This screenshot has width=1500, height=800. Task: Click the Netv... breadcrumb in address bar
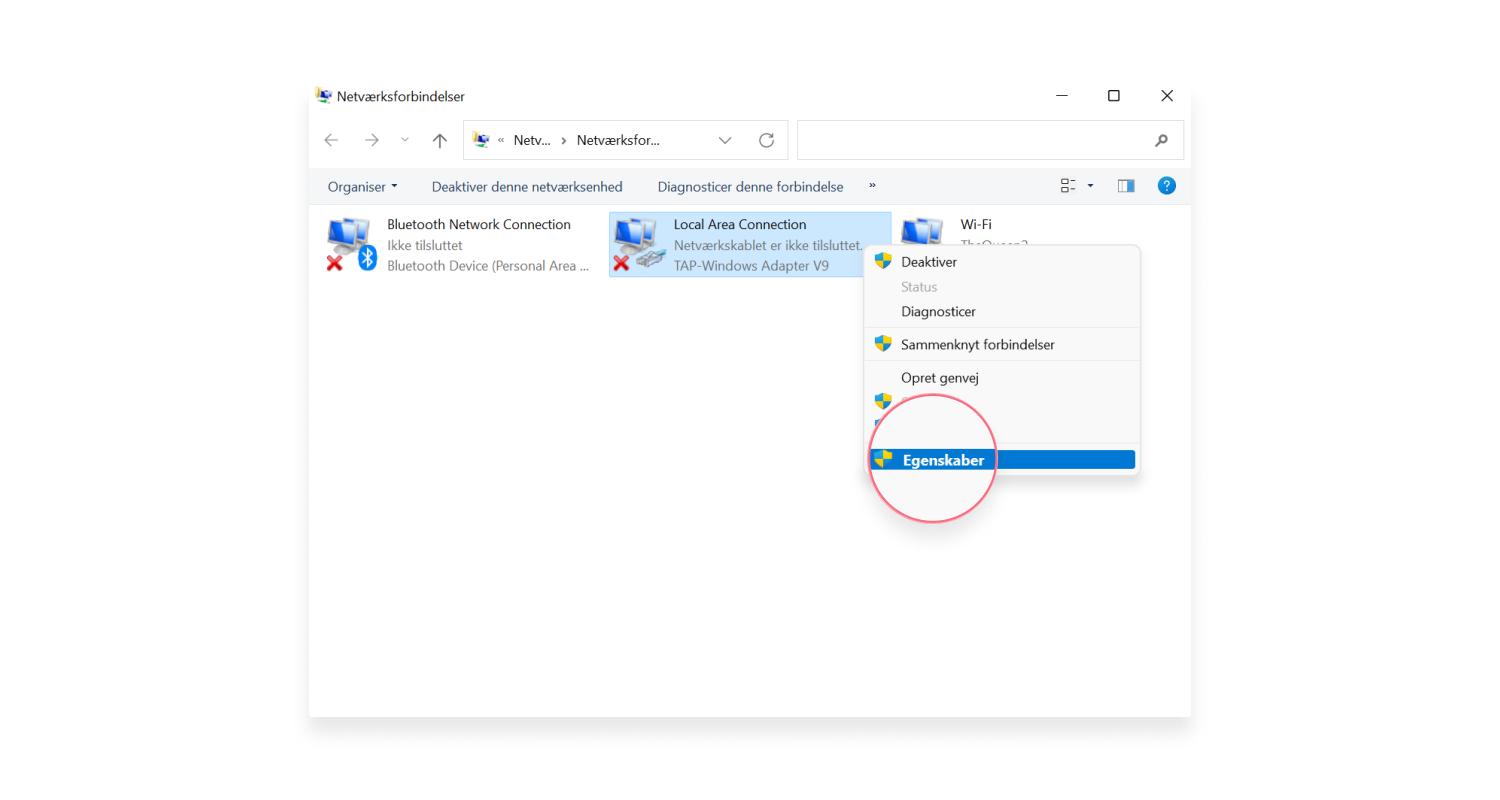point(532,140)
